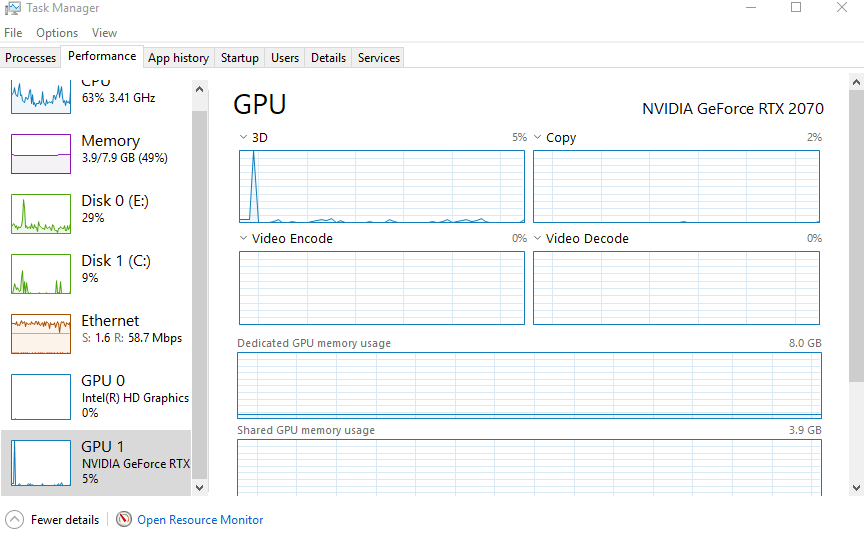Screen dimensions: 864x544
Task: Open the Options menu
Action: [x=57, y=33]
